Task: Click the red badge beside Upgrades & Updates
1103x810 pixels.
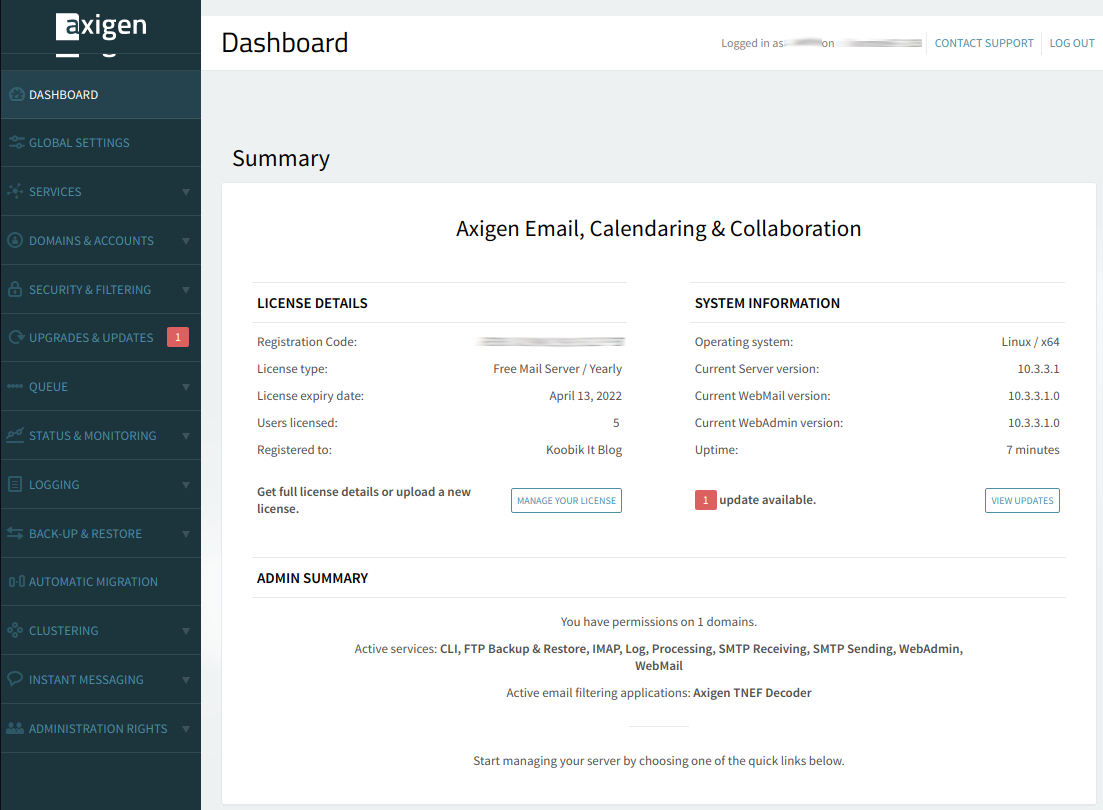Action: (x=178, y=338)
